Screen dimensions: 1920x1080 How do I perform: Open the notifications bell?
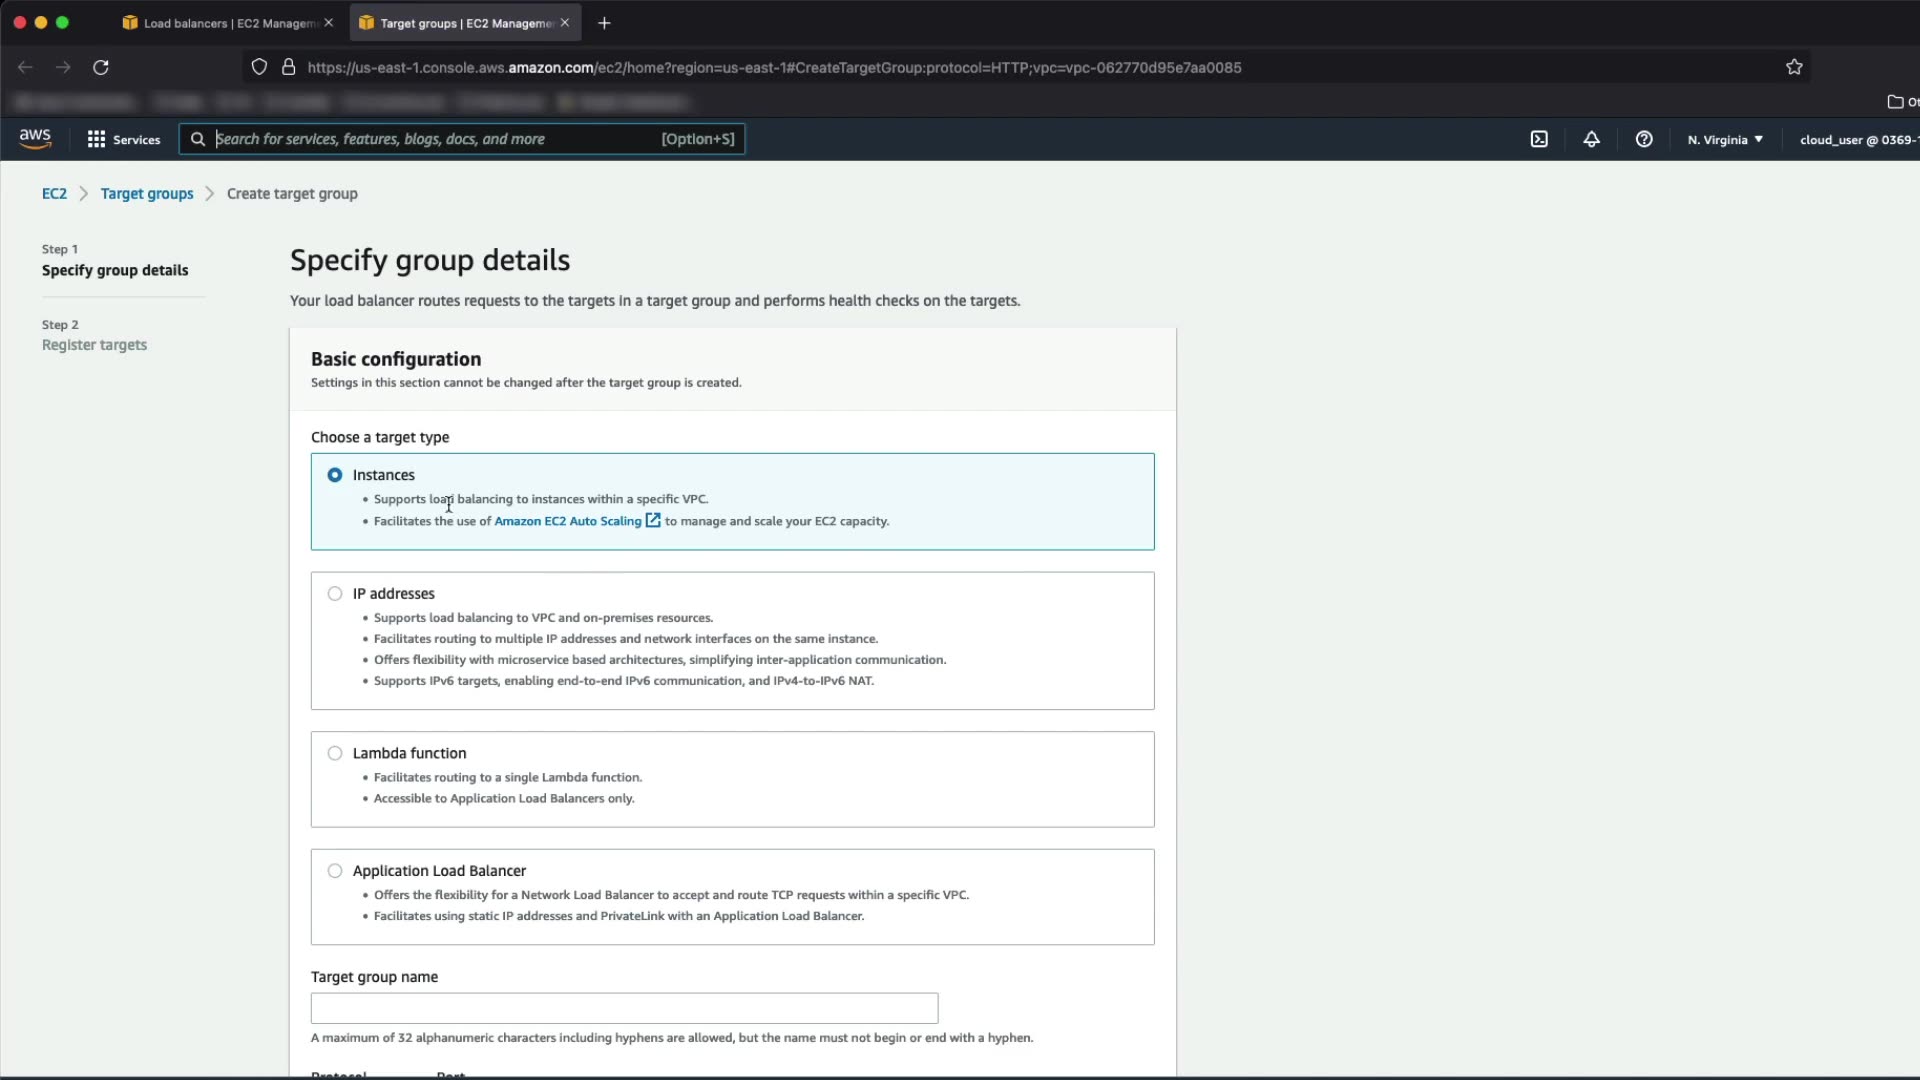tap(1591, 139)
